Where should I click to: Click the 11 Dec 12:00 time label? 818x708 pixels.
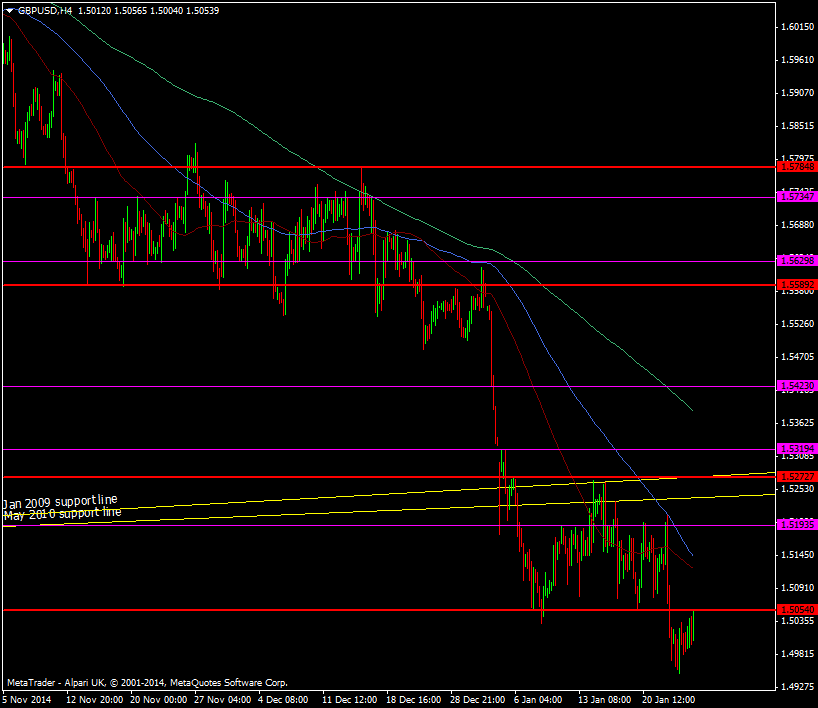coord(350,700)
